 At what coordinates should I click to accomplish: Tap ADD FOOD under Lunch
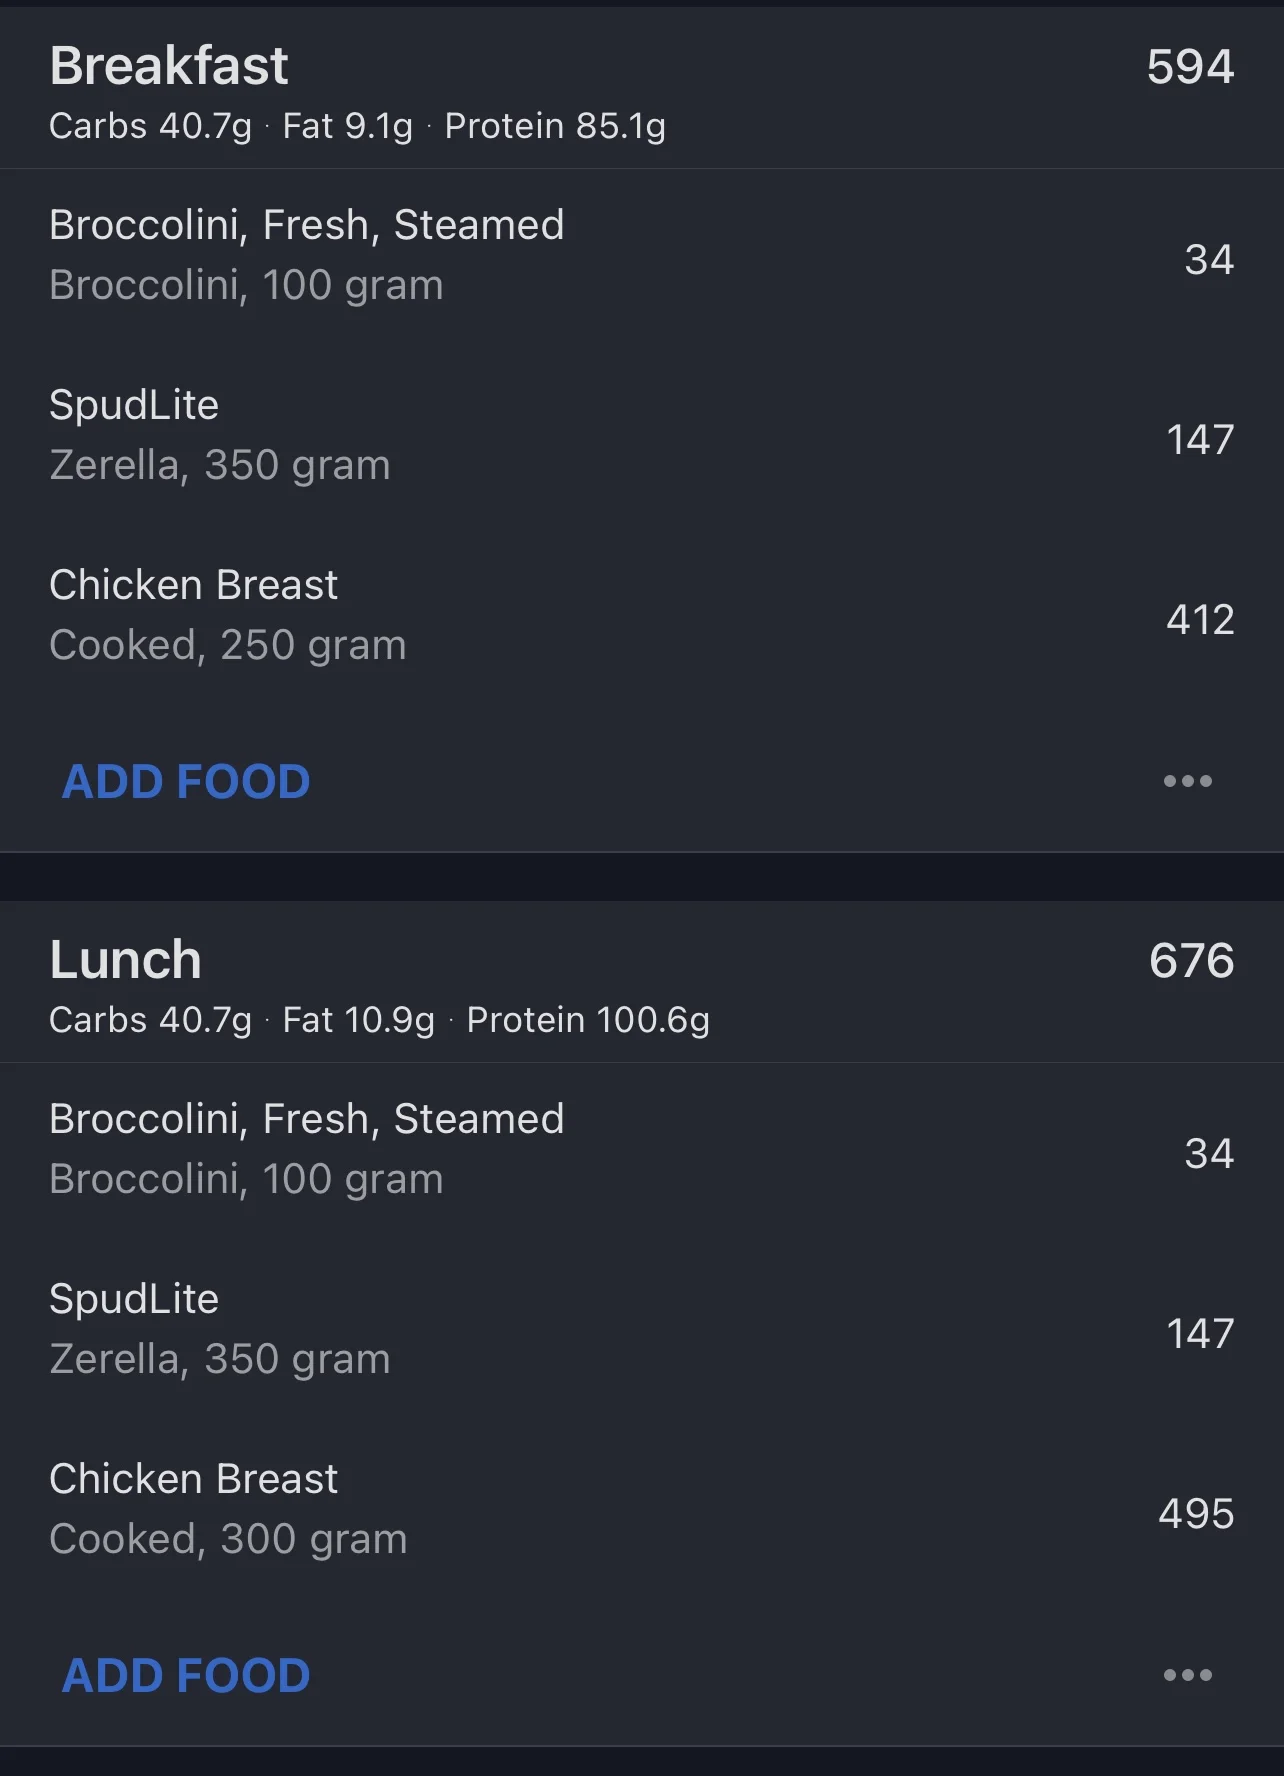tap(186, 1675)
